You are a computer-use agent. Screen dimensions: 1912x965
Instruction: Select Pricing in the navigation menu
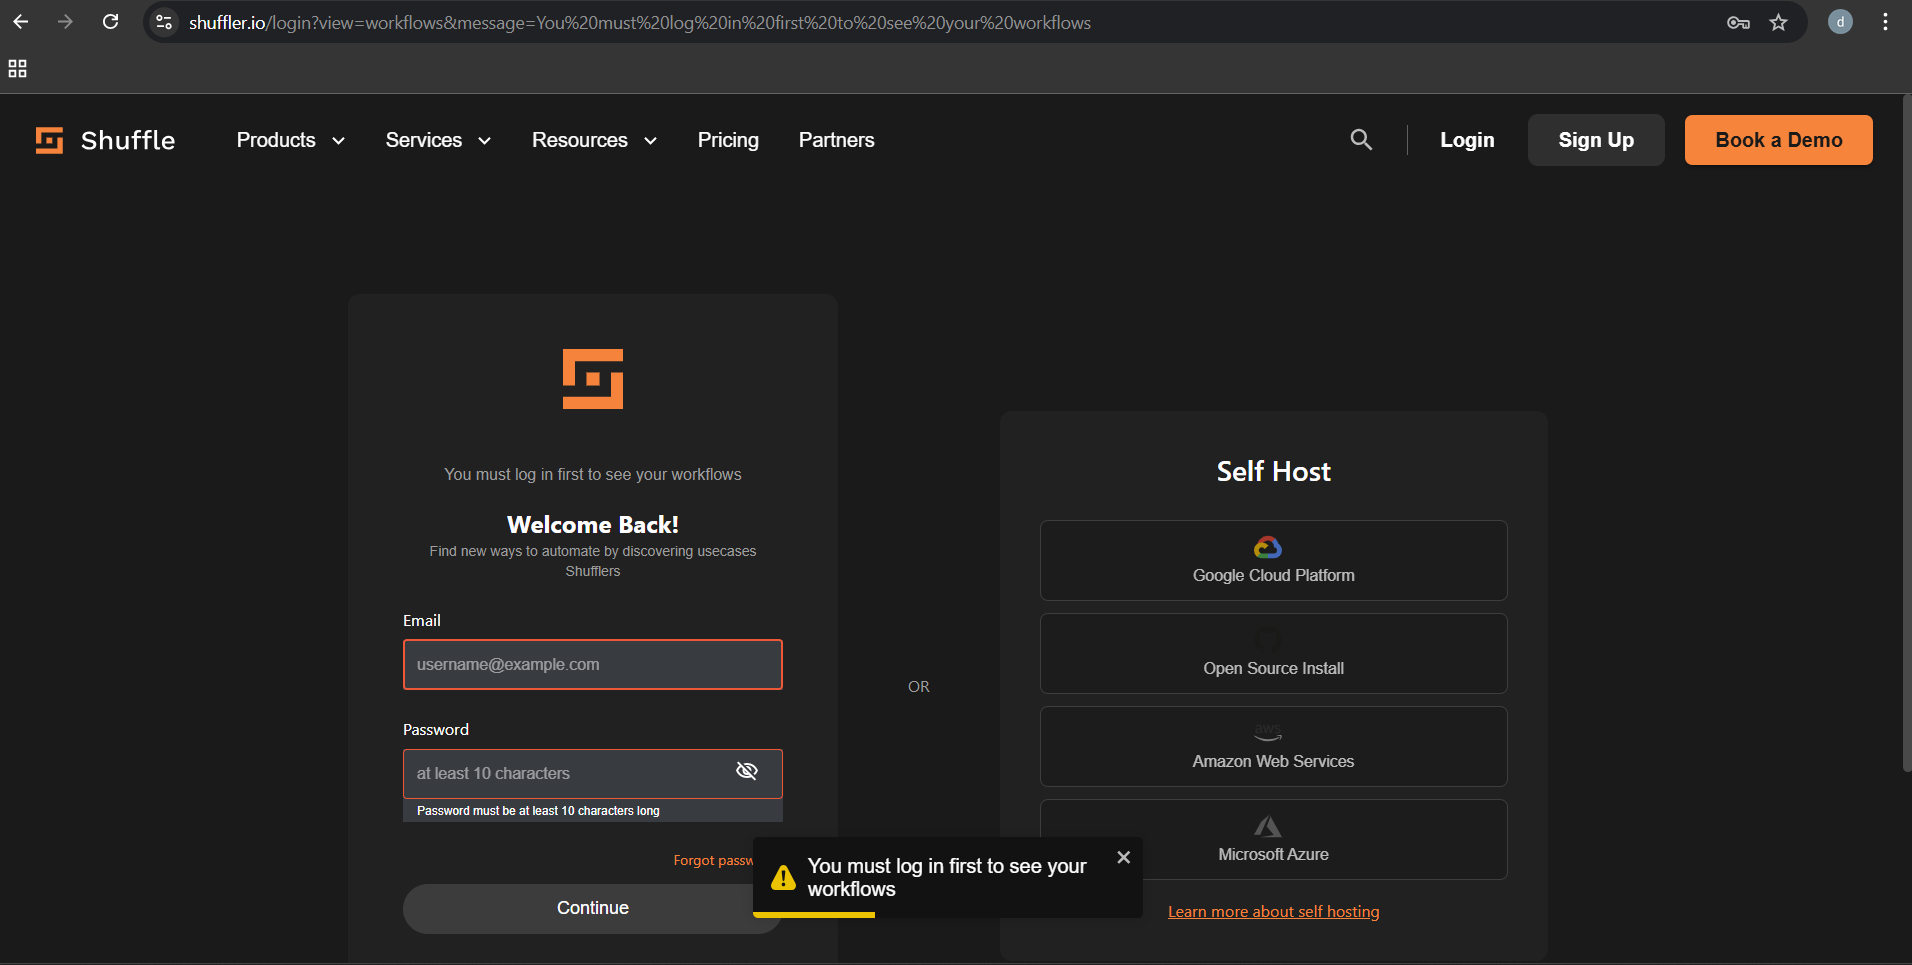(x=727, y=140)
